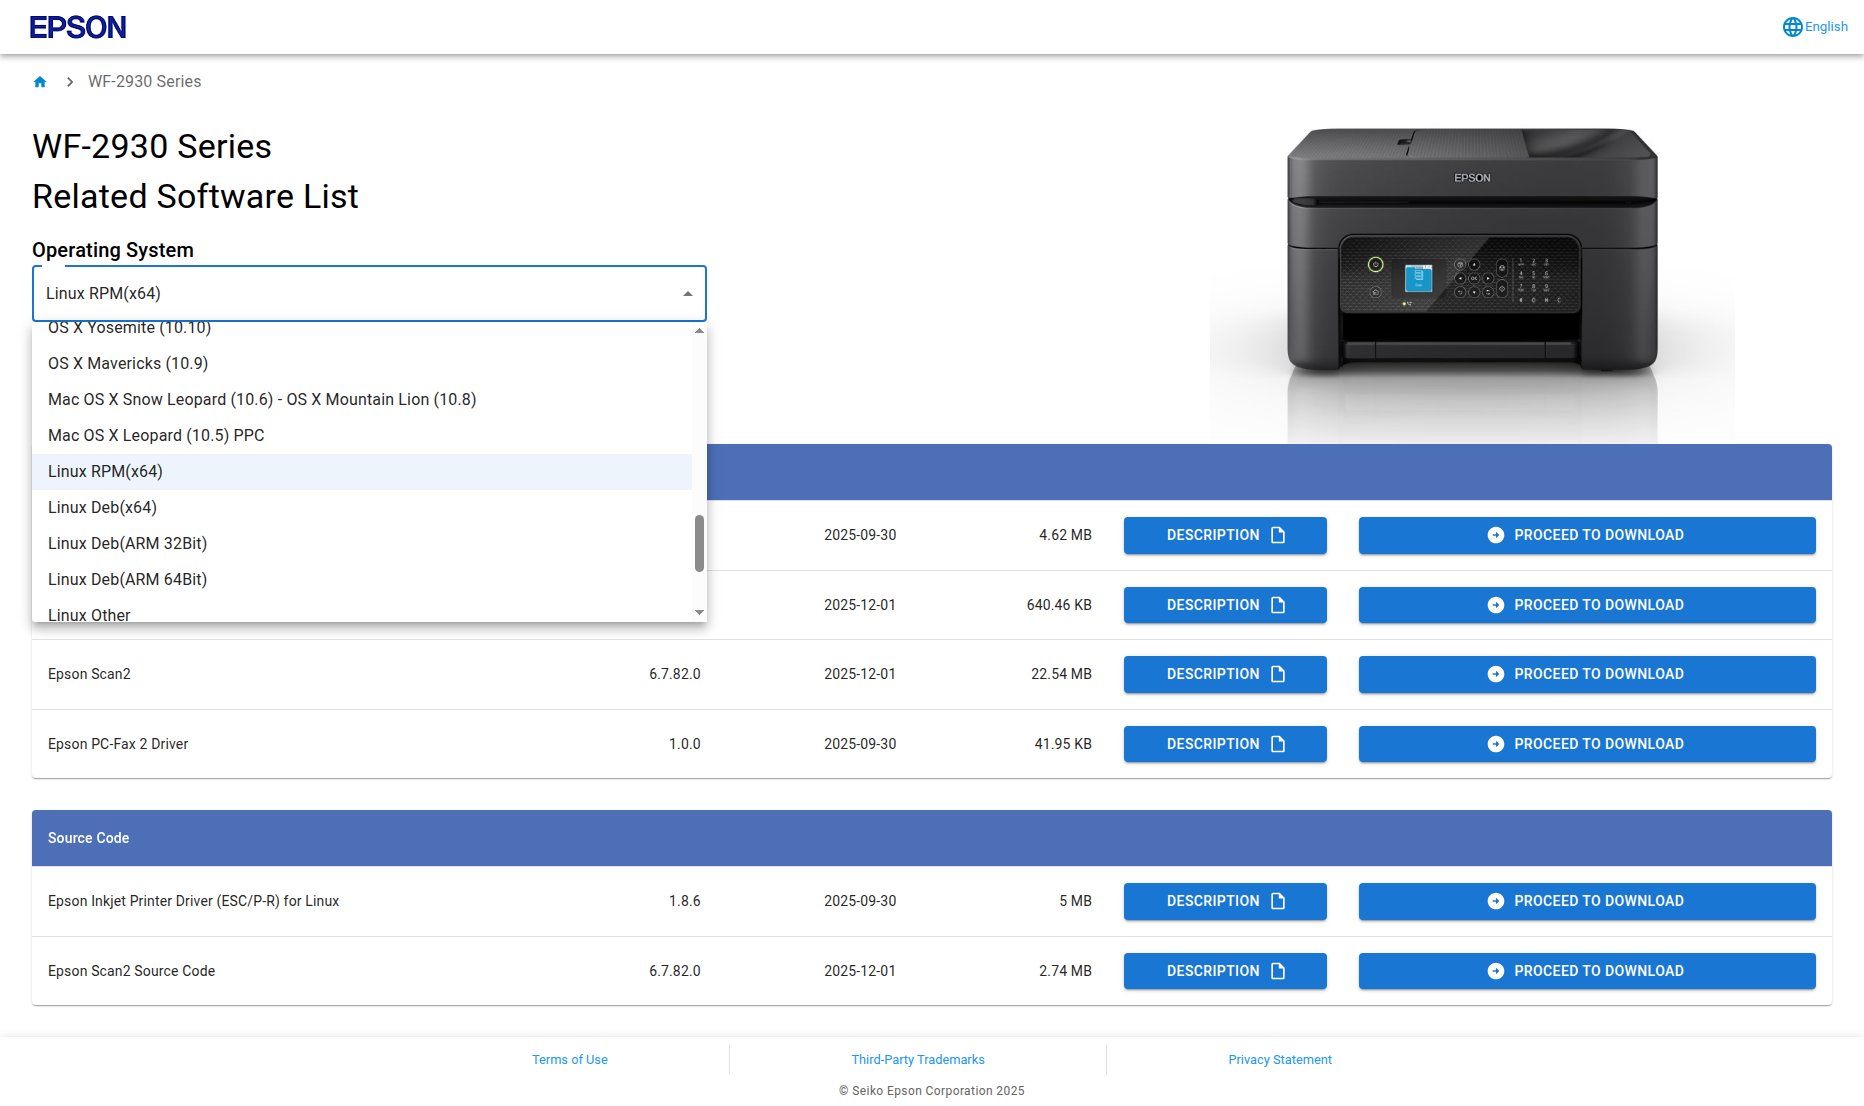Select Linux Deb(x64) from the list
Image resolution: width=1864 pixels, height=1106 pixels.
[x=102, y=507]
